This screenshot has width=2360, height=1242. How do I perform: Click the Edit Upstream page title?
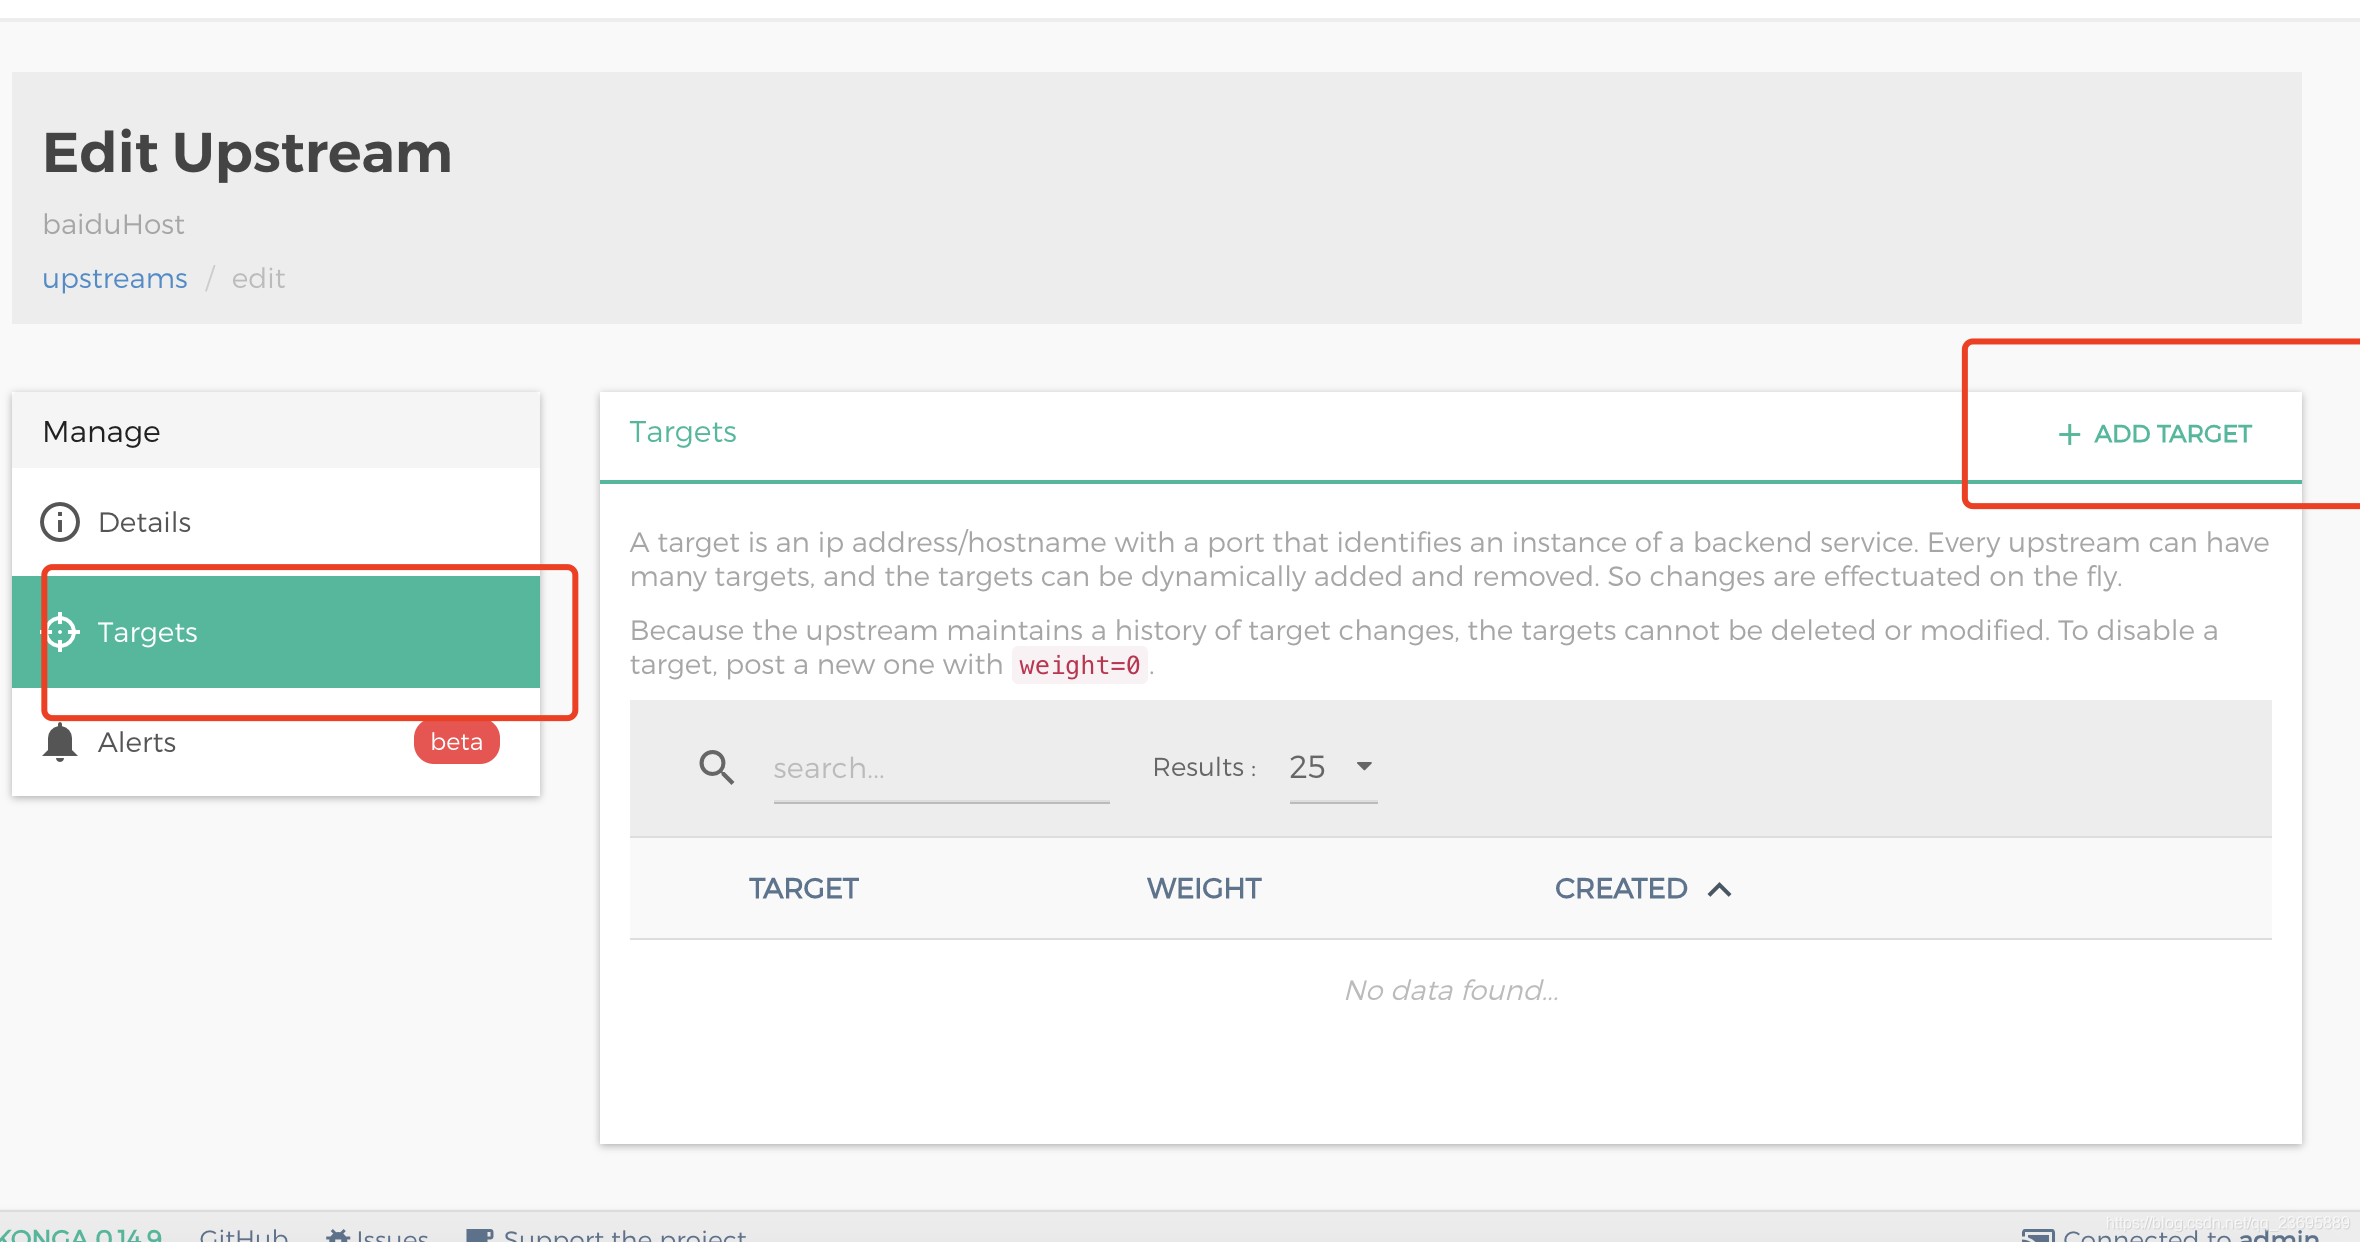point(247,153)
